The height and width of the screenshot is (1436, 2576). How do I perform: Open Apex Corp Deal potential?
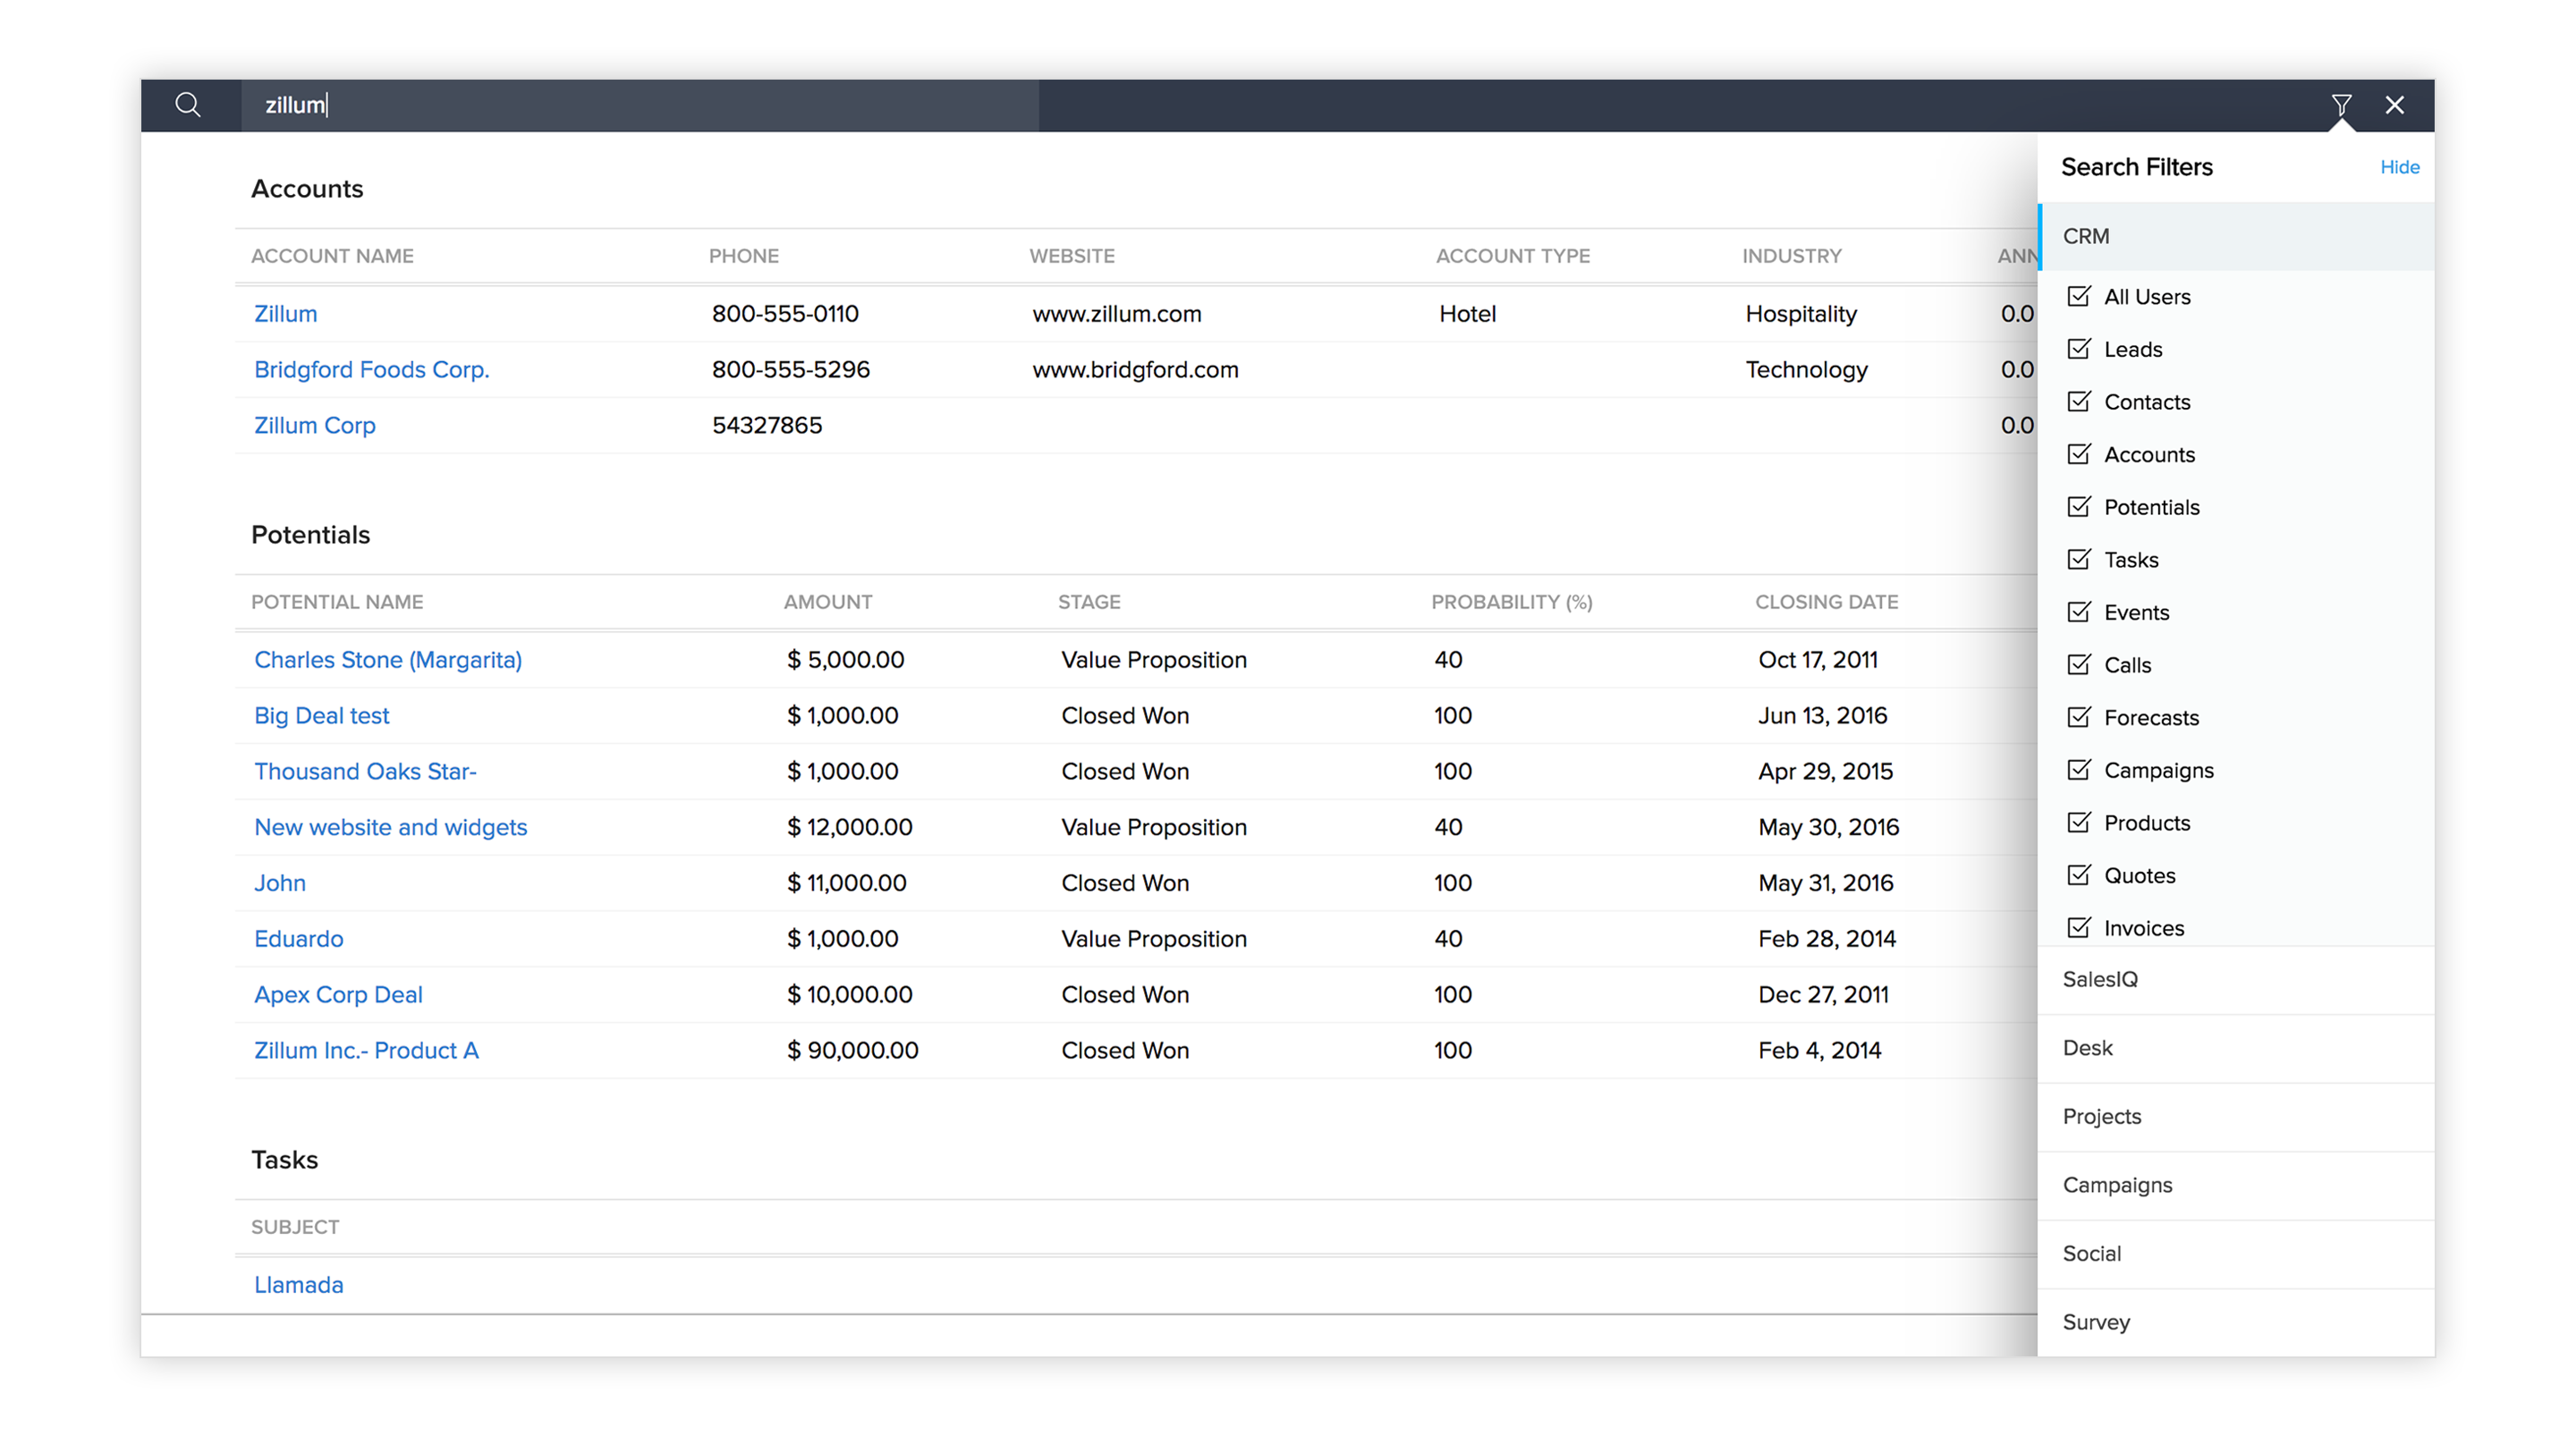coord(338,994)
